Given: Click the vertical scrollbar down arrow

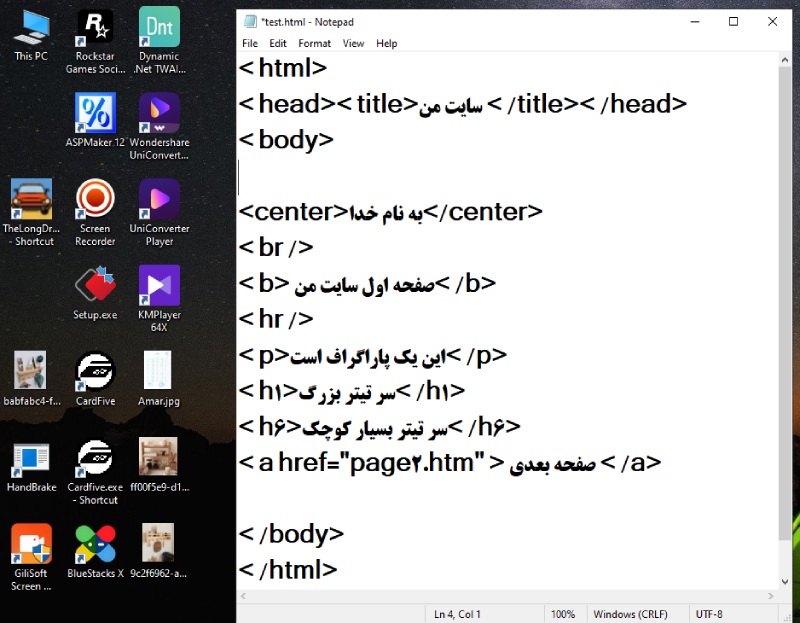Looking at the screenshot, I should pos(784,580).
